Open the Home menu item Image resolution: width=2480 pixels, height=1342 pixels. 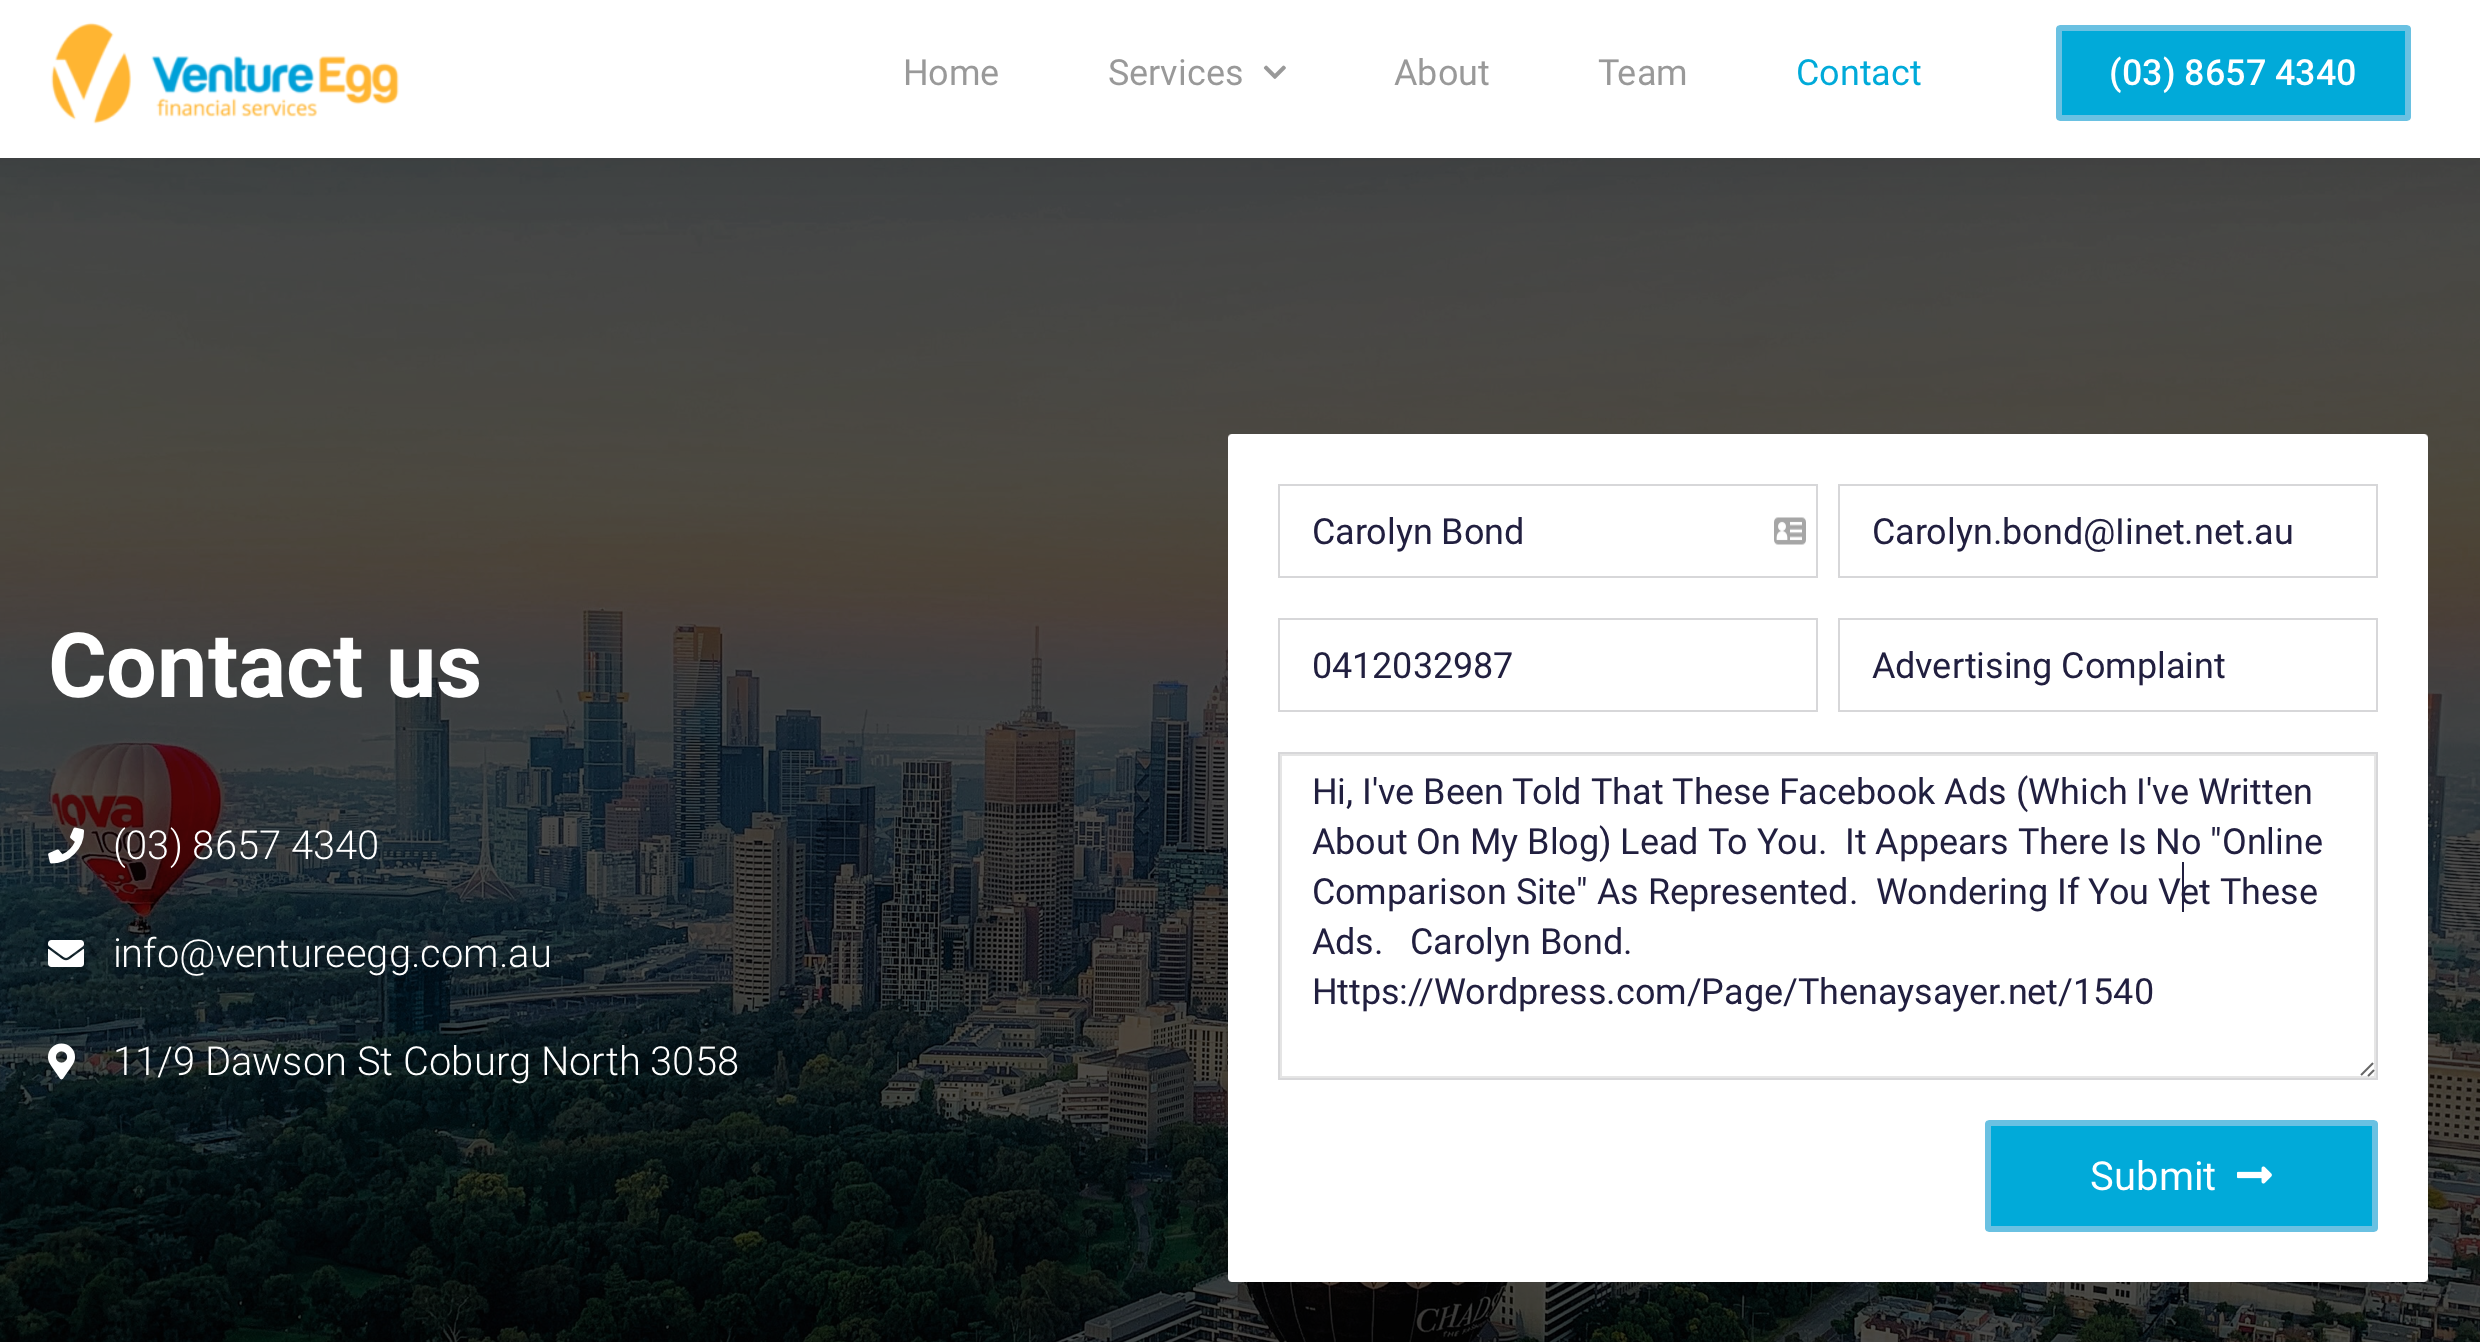(950, 73)
